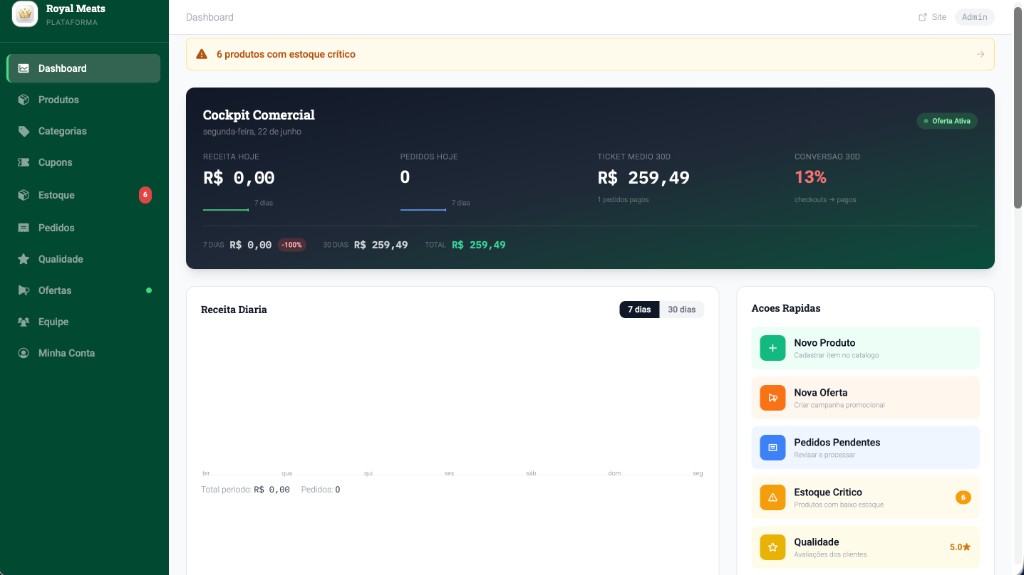1024x575 pixels.
Task: Click the Acoes Rapidas heading
Action: [x=786, y=308]
